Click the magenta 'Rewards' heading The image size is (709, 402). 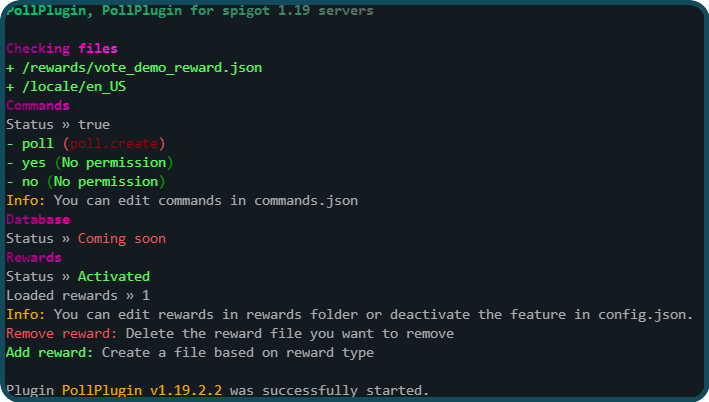[x=33, y=258]
